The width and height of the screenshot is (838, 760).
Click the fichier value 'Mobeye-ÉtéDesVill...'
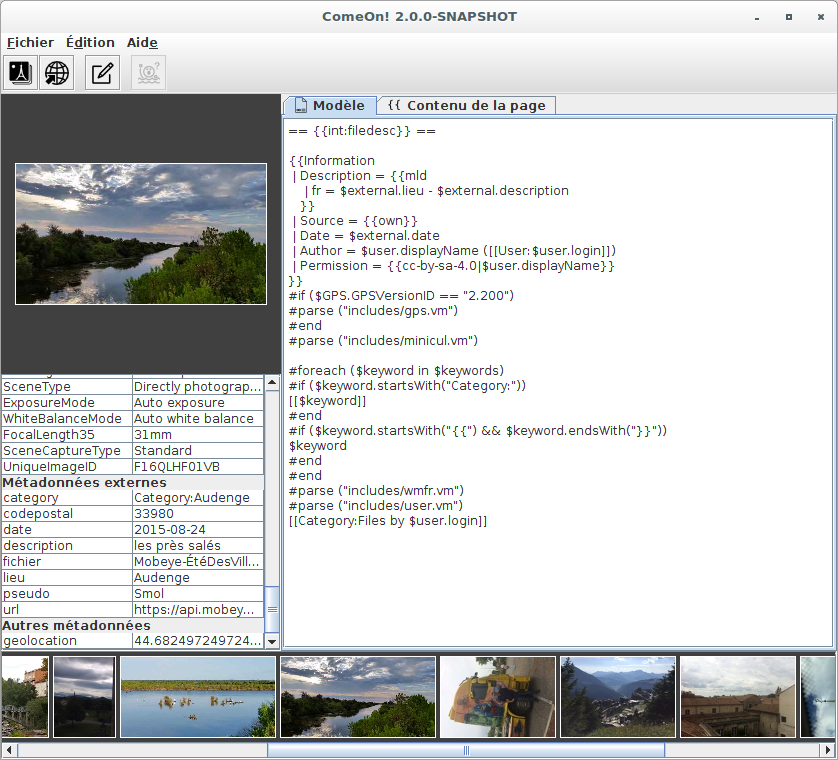coord(198,562)
